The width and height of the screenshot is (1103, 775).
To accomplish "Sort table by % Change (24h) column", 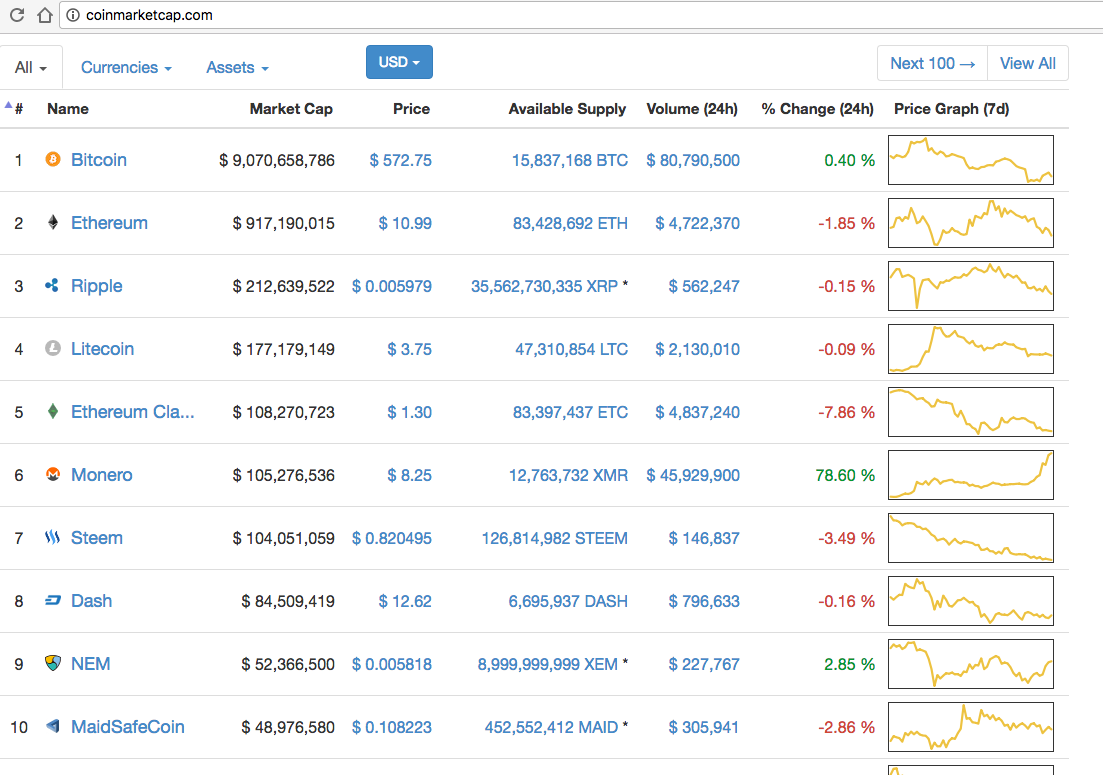I will (817, 109).
